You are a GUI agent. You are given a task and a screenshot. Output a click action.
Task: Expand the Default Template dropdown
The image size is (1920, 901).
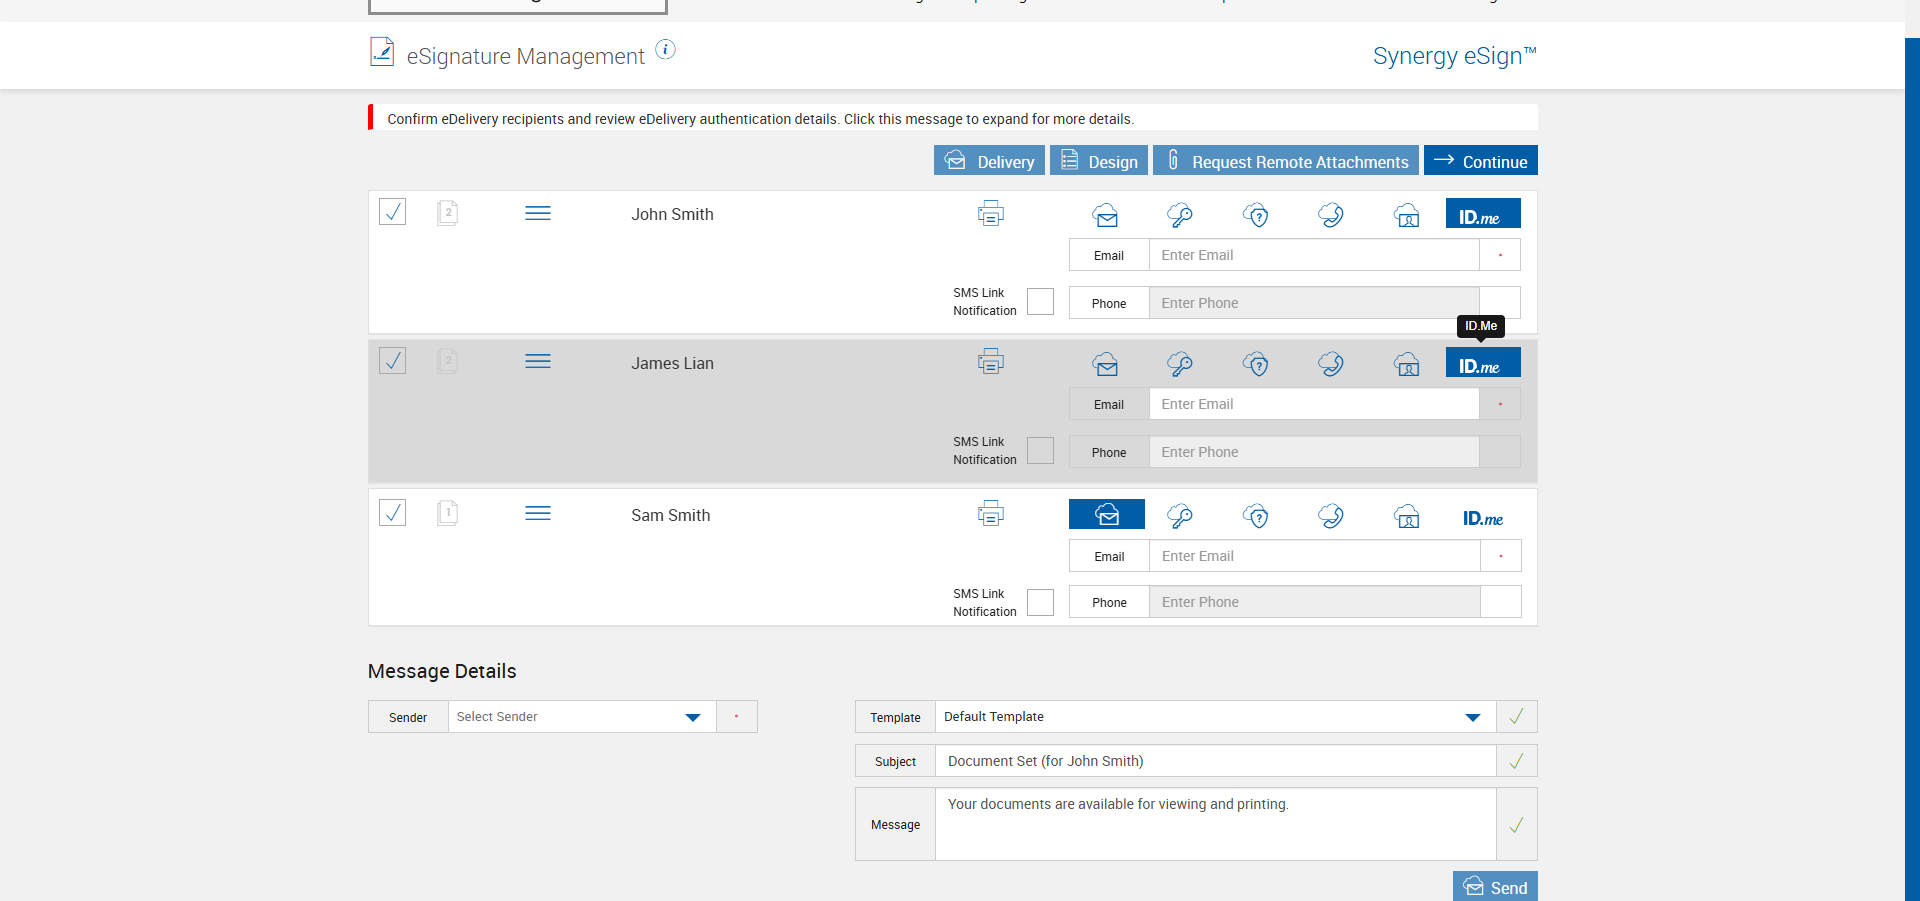(1214, 717)
